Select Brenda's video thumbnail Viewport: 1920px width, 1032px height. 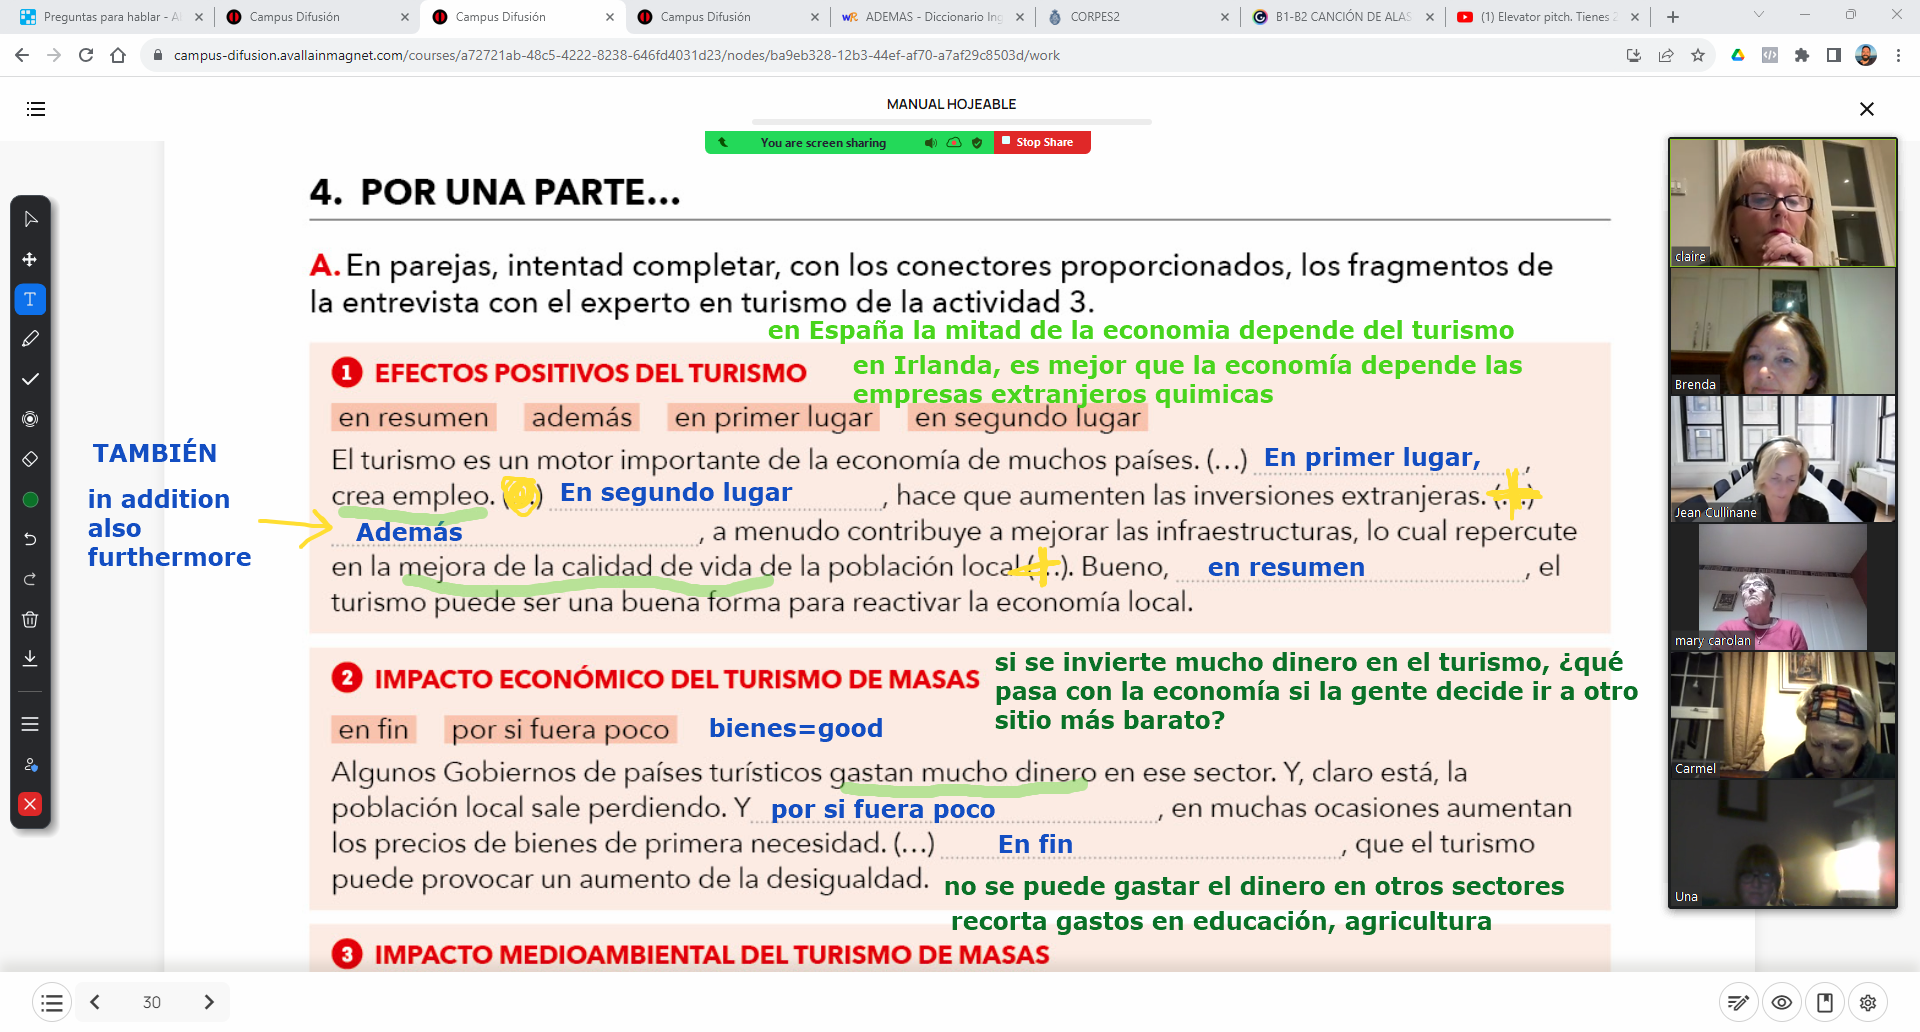(x=1783, y=331)
